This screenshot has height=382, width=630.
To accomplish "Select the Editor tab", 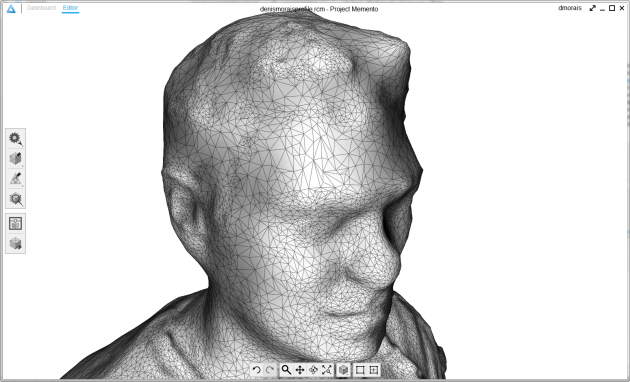I will 70,8.
